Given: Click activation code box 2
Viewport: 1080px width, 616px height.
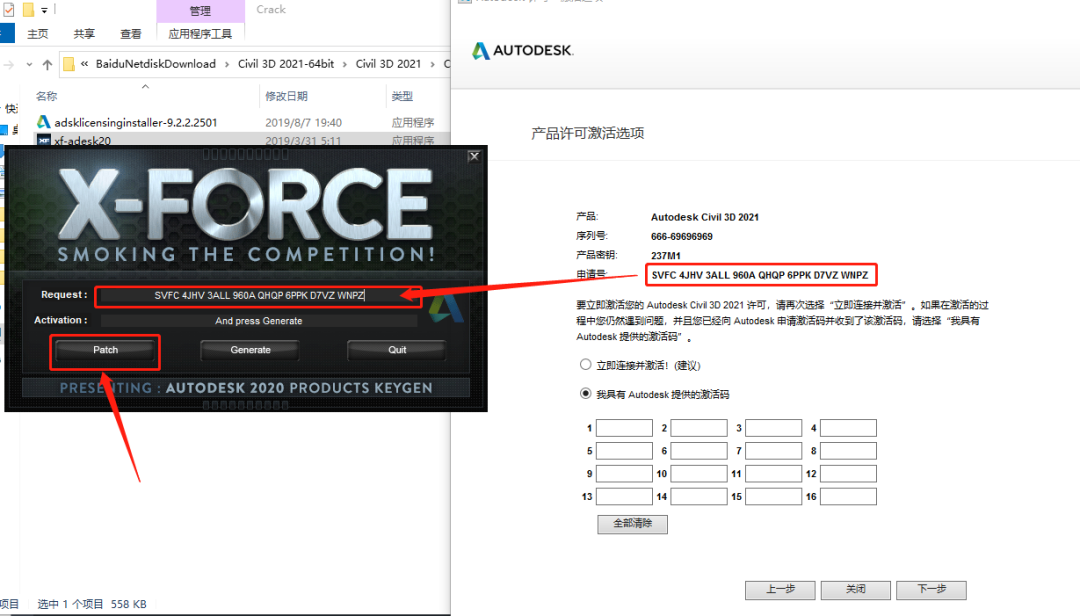Looking at the screenshot, I should pyautogui.click(x=699, y=428).
